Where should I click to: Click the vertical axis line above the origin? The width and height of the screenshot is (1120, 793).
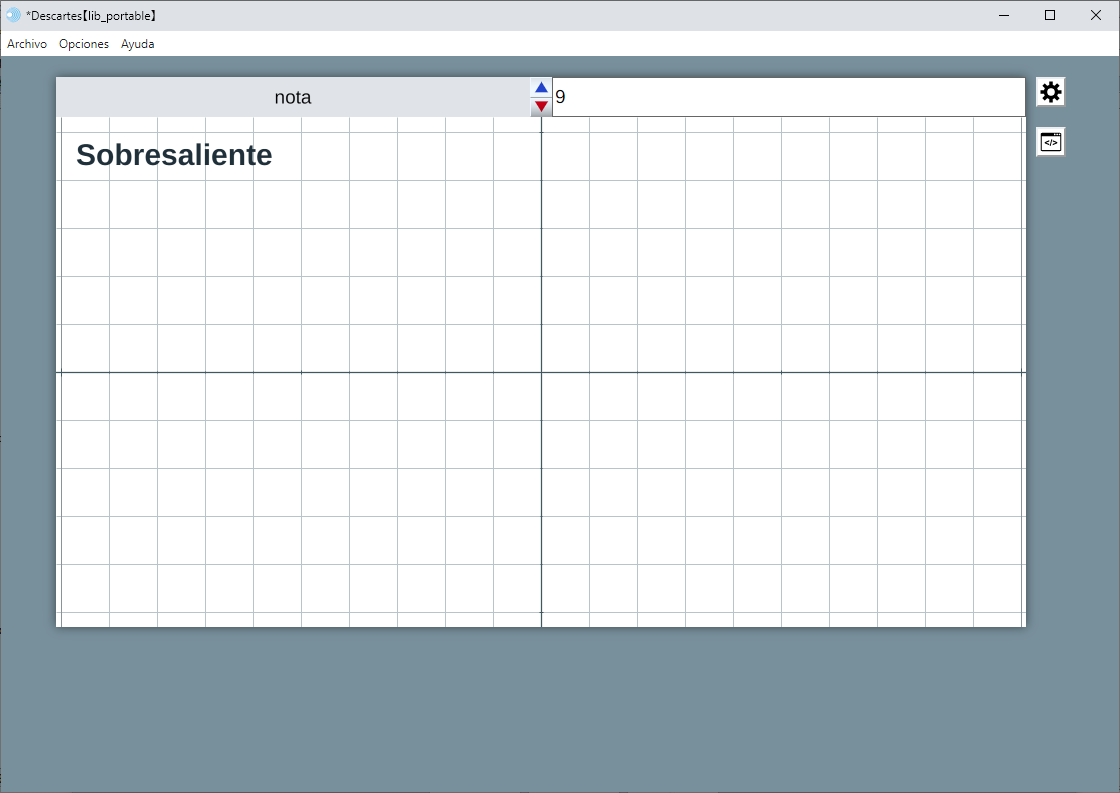(x=541, y=250)
